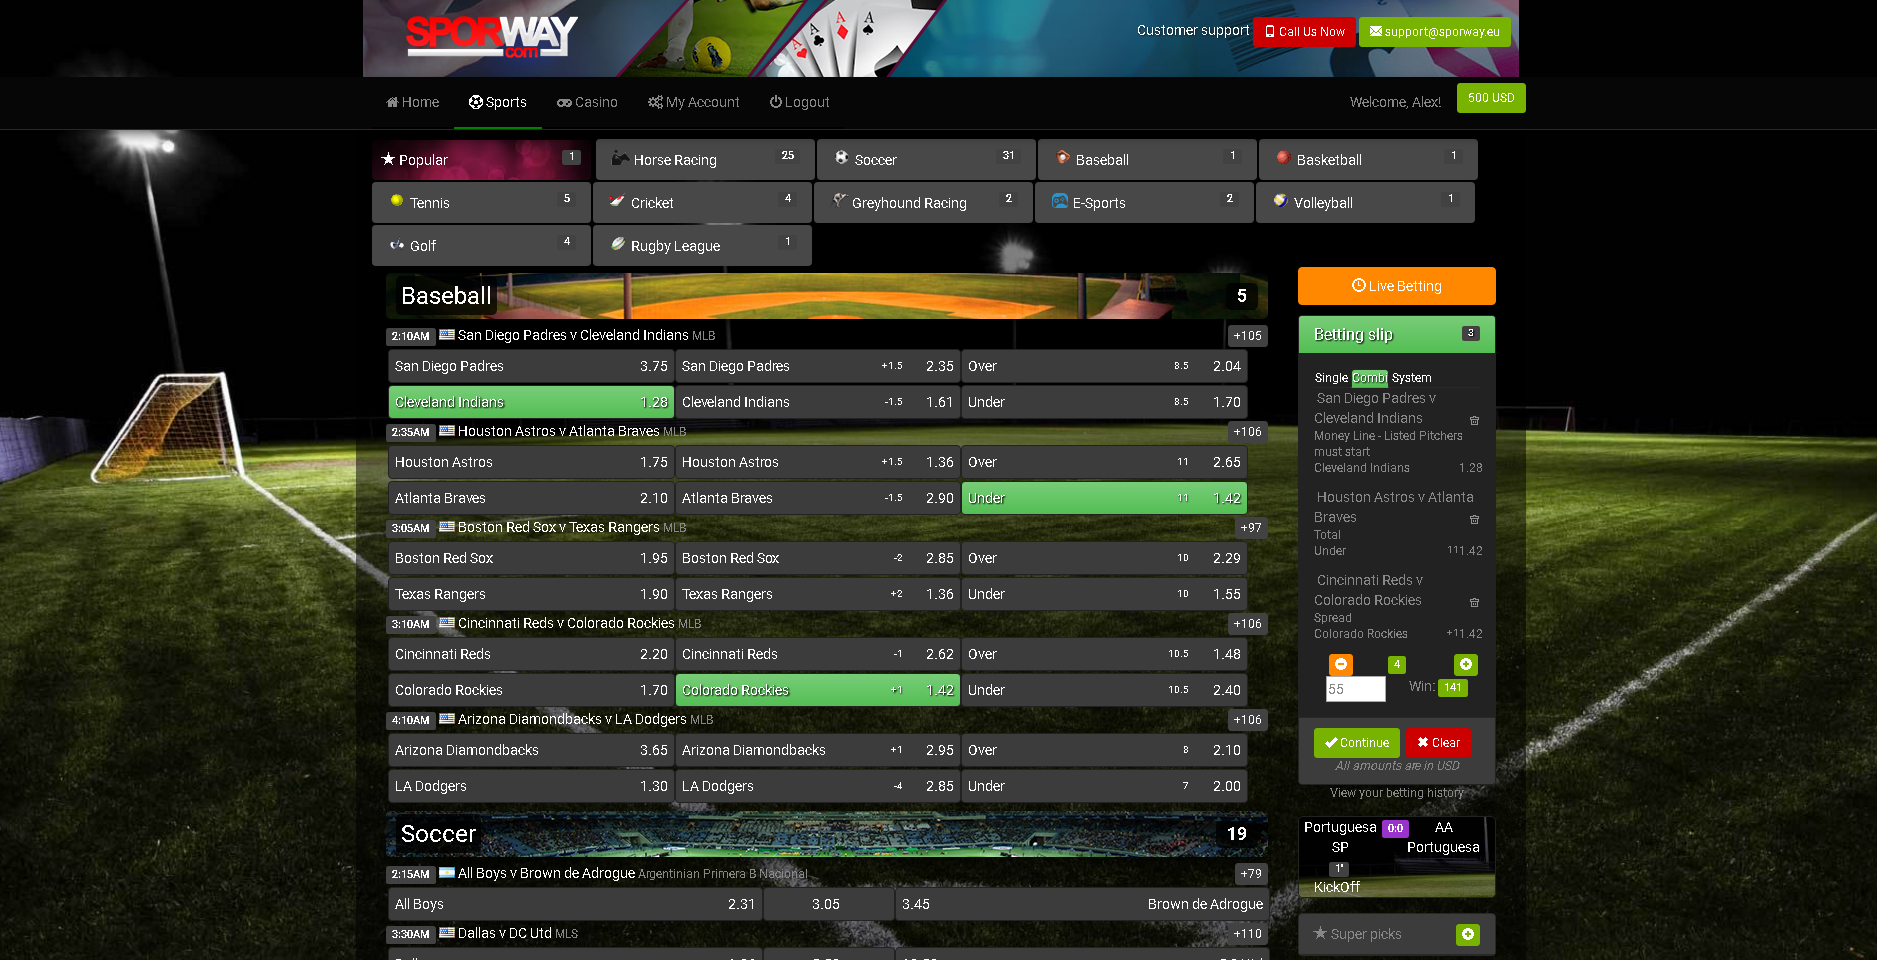Decrease stake with the orange minus button
Viewport: 1877px width, 960px height.
[1341, 664]
